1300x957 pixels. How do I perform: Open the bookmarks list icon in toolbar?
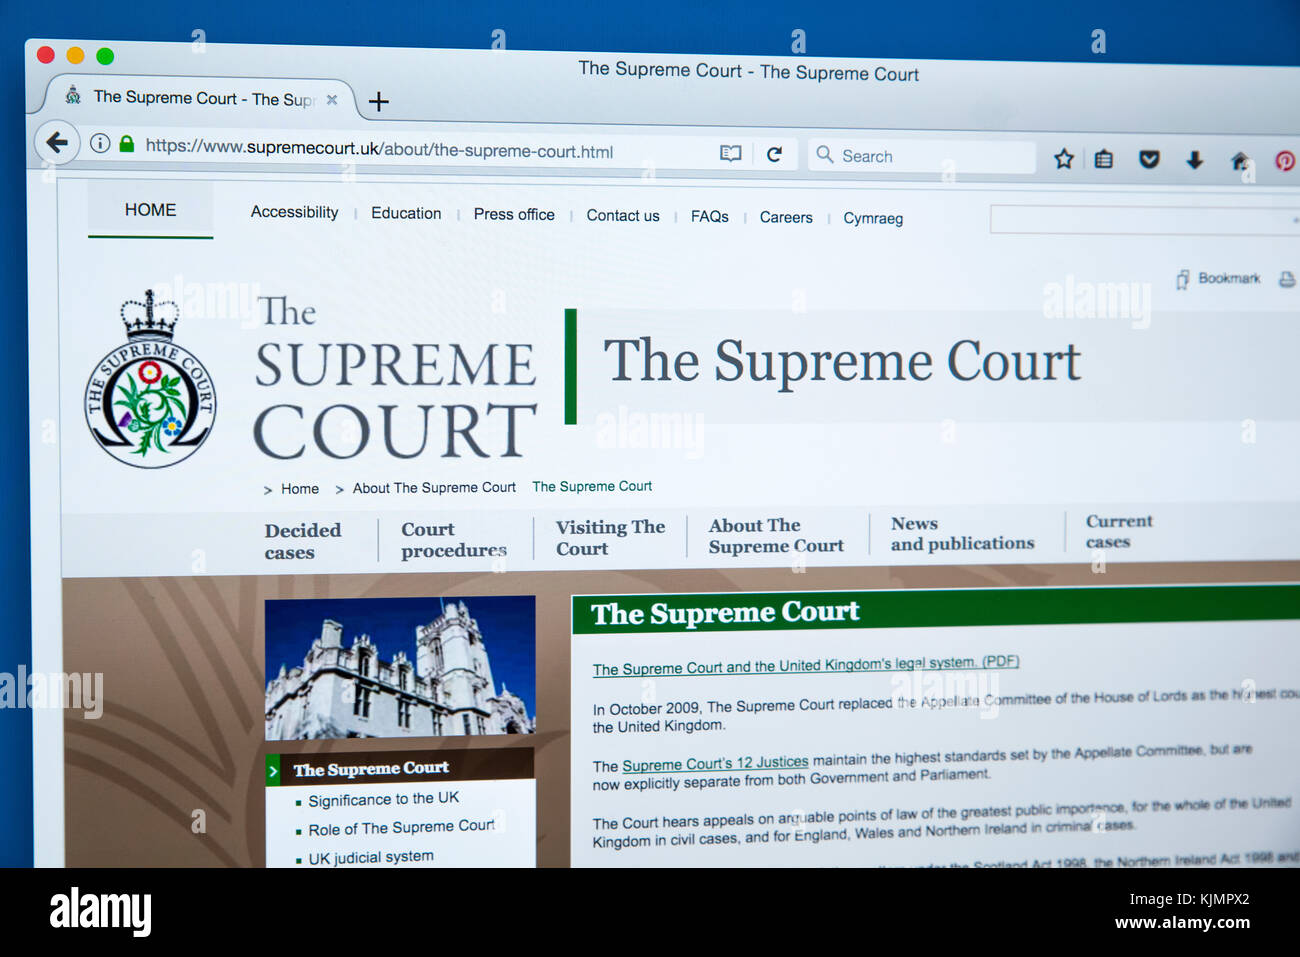(x=1104, y=159)
